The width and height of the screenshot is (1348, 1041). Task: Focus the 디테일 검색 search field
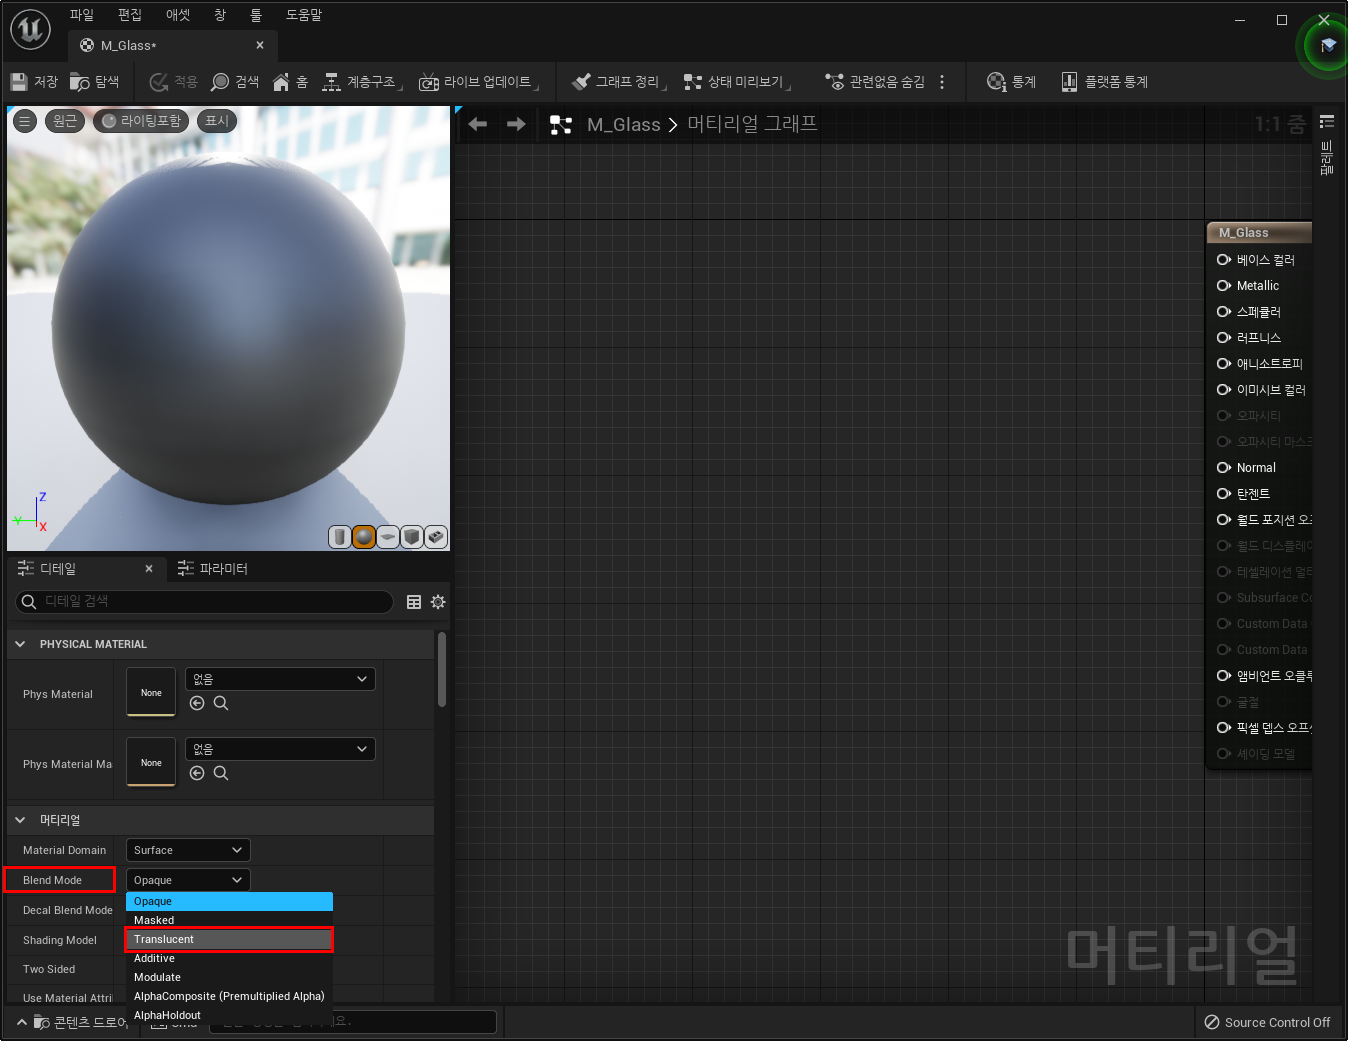click(204, 601)
